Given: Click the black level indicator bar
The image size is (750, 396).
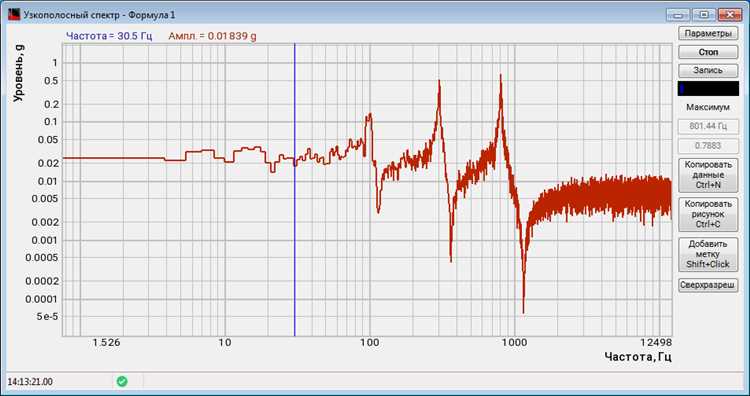Looking at the screenshot, I should pyautogui.click(x=708, y=88).
